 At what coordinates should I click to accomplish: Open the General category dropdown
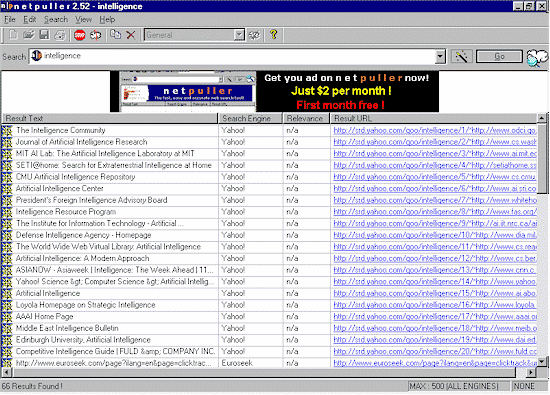click(239, 35)
